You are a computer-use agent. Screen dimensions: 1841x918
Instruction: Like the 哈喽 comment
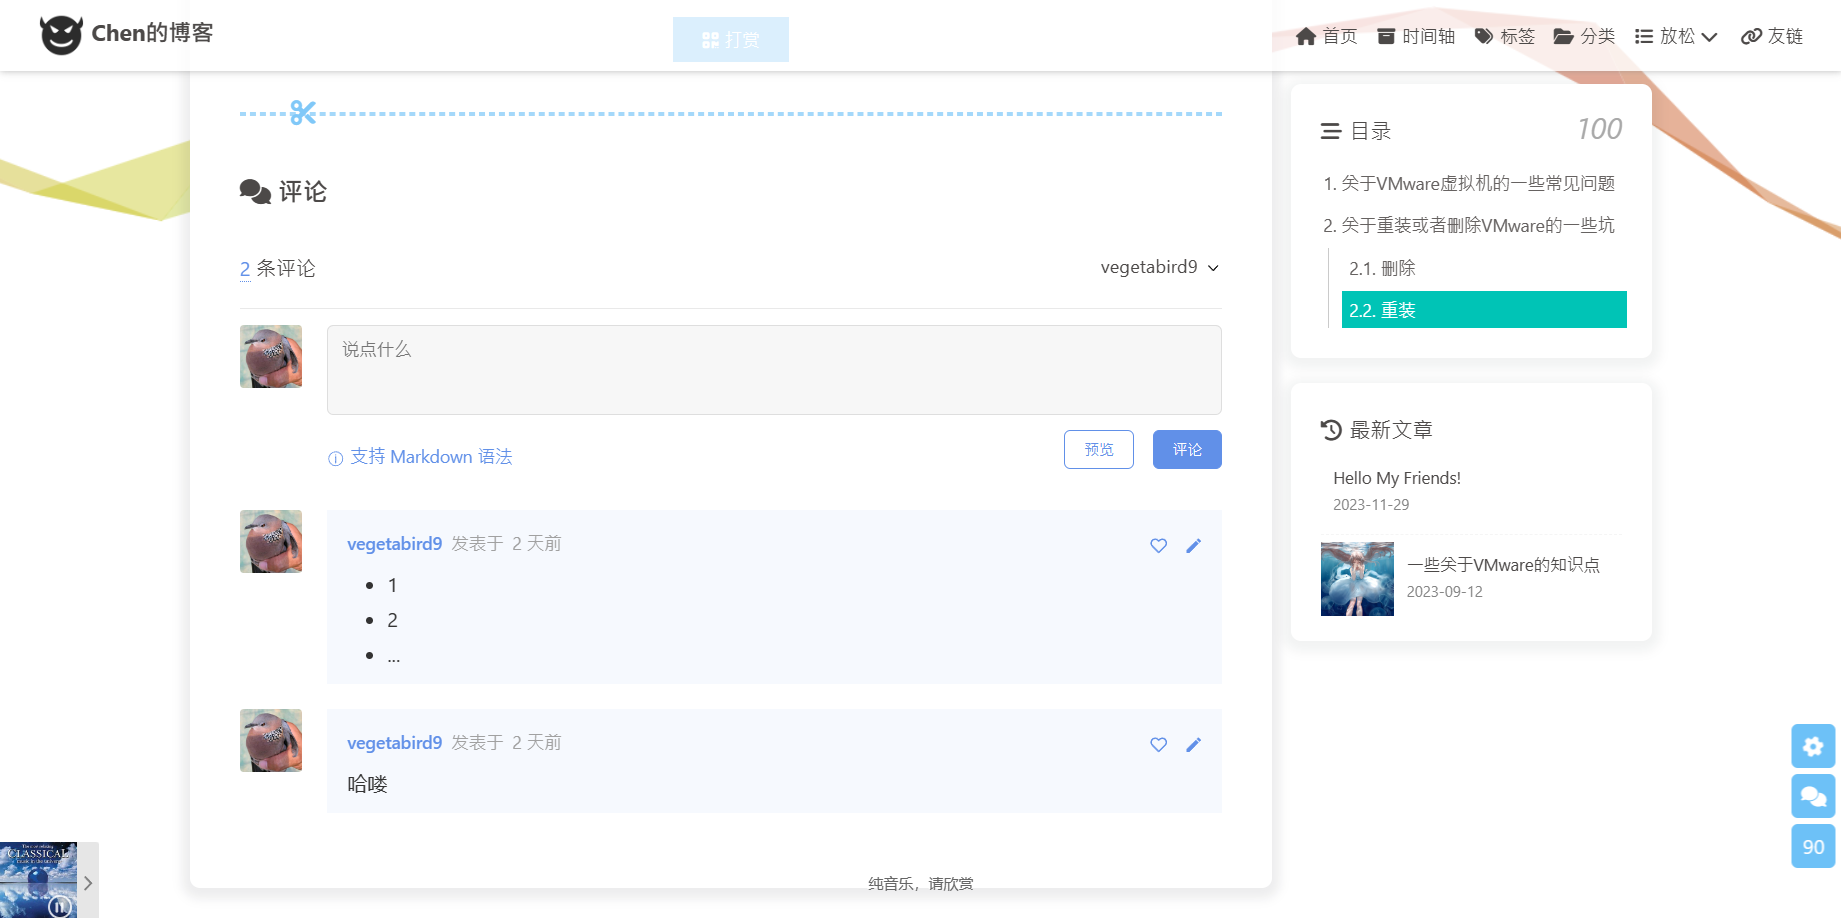[1158, 745]
